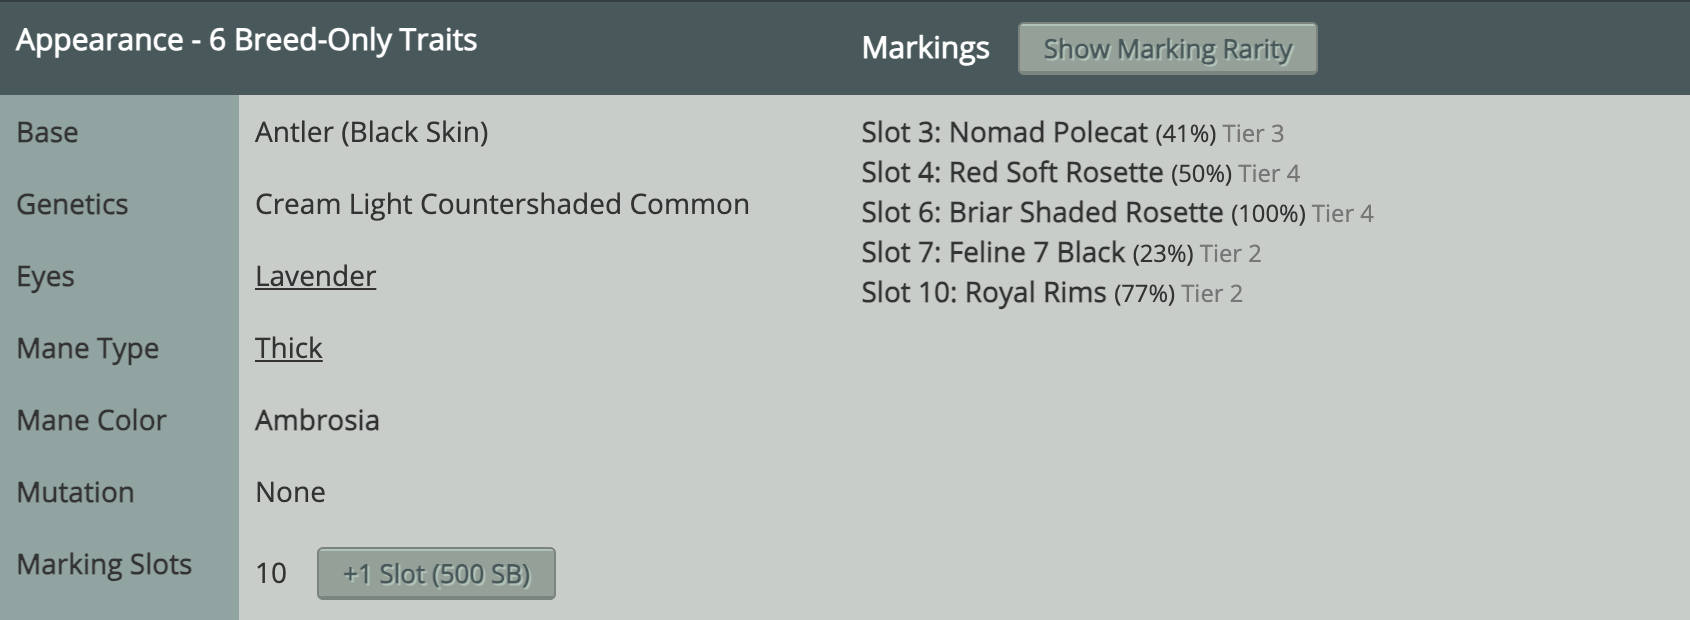1690x620 pixels.
Task: Buy +1 Slot for 500 SB
Action: 436,573
